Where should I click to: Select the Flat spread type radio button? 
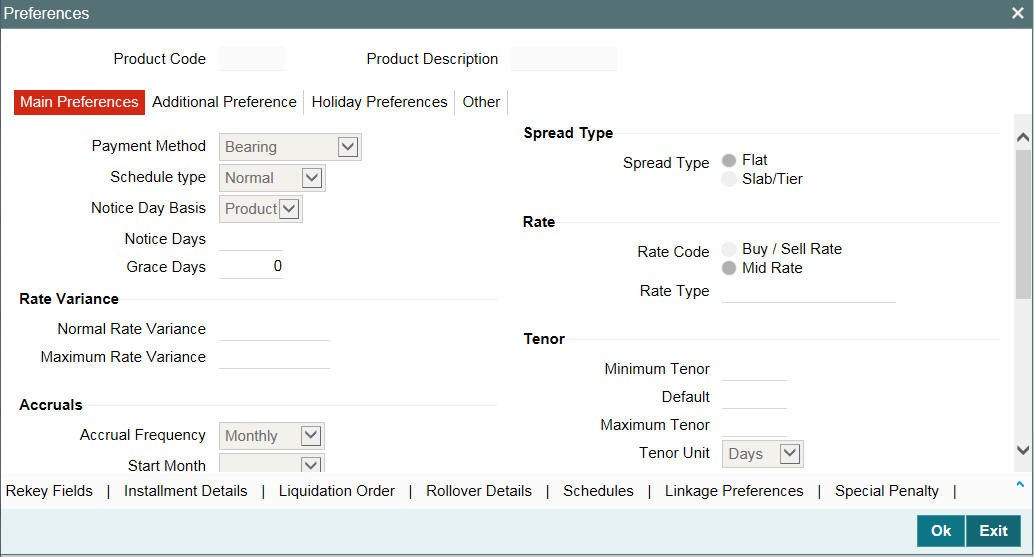[729, 160]
